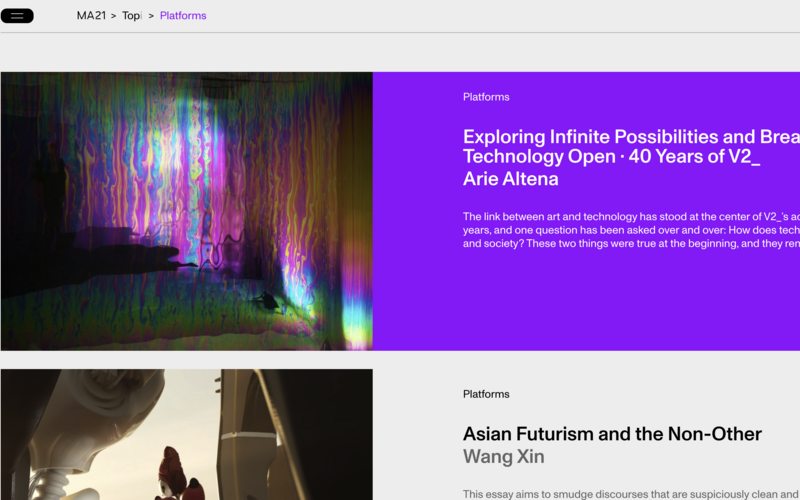Click the 'This essay aims to smudge' excerpt
Image resolution: width=800 pixels, height=500 pixels.
click(630, 494)
